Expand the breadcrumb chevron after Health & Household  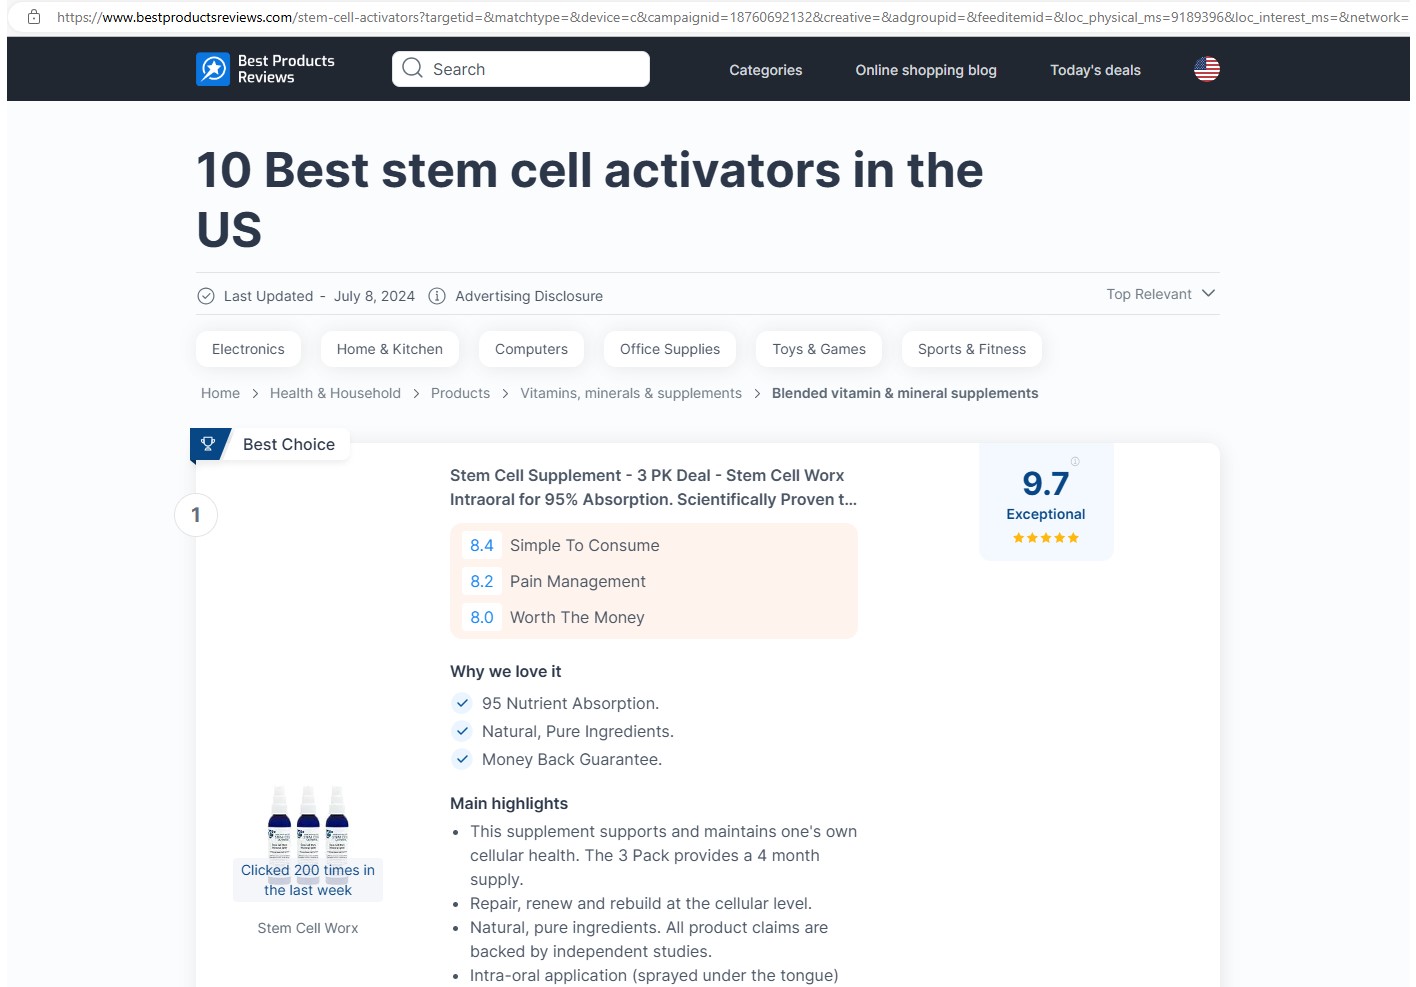(x=415, y=393)
